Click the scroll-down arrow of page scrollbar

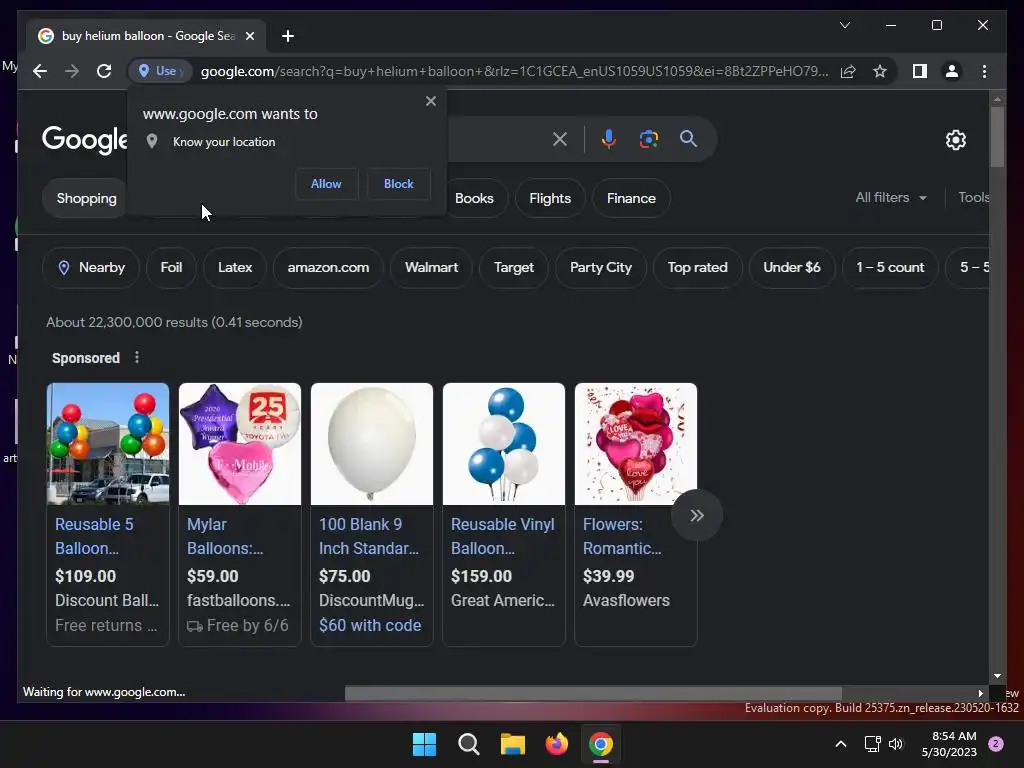tap(997, 676)
